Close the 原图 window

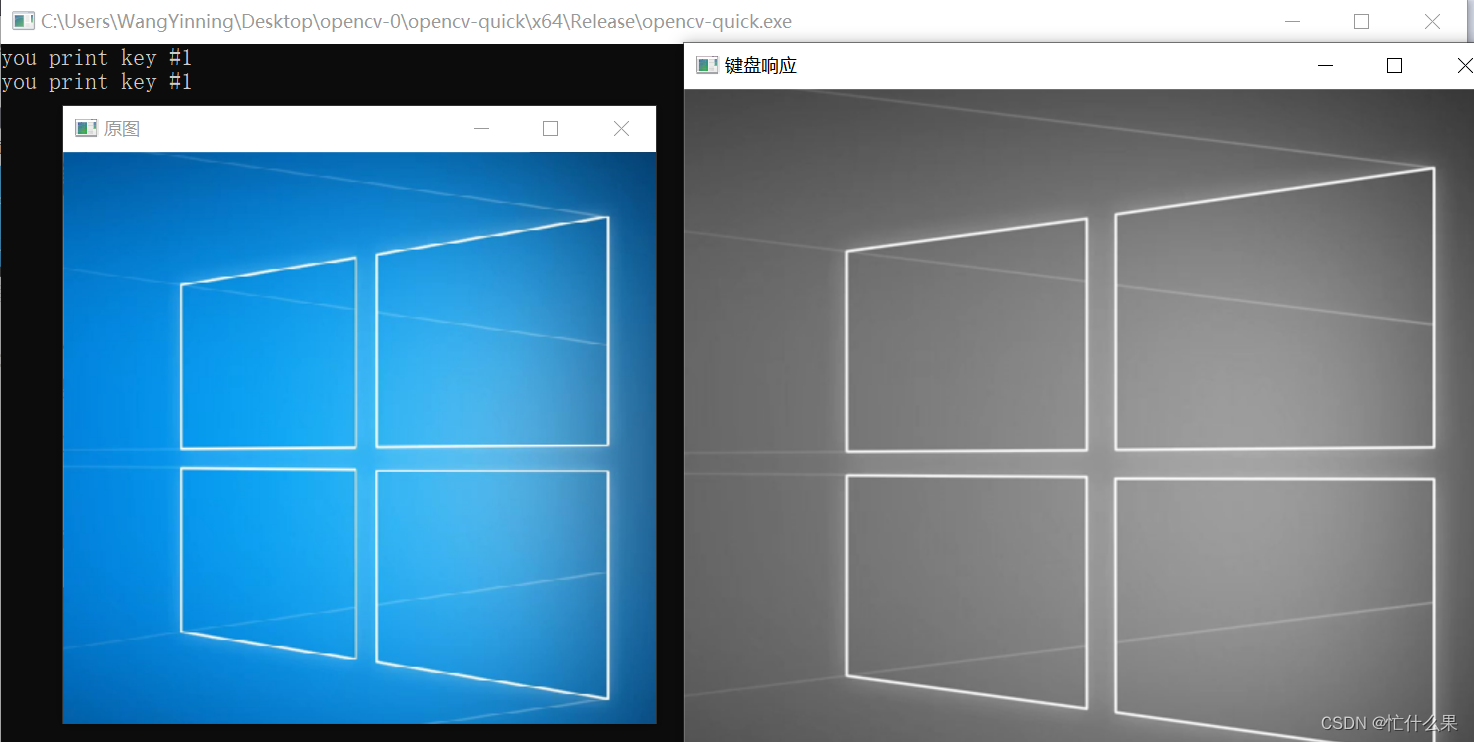621,128
